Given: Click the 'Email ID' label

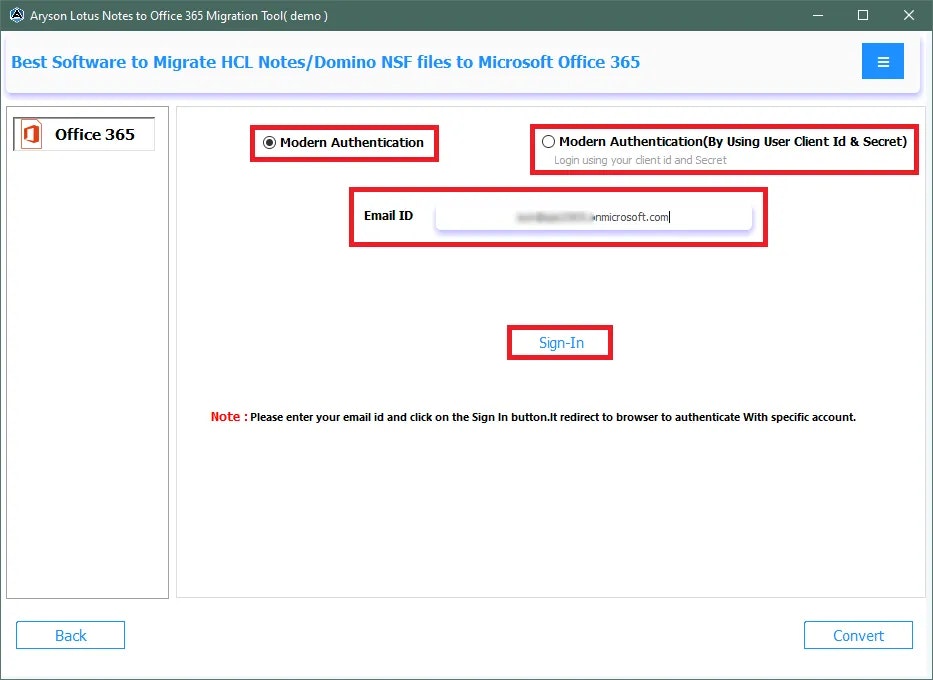Looking at the screenshot, I should (x=389, y=215).
